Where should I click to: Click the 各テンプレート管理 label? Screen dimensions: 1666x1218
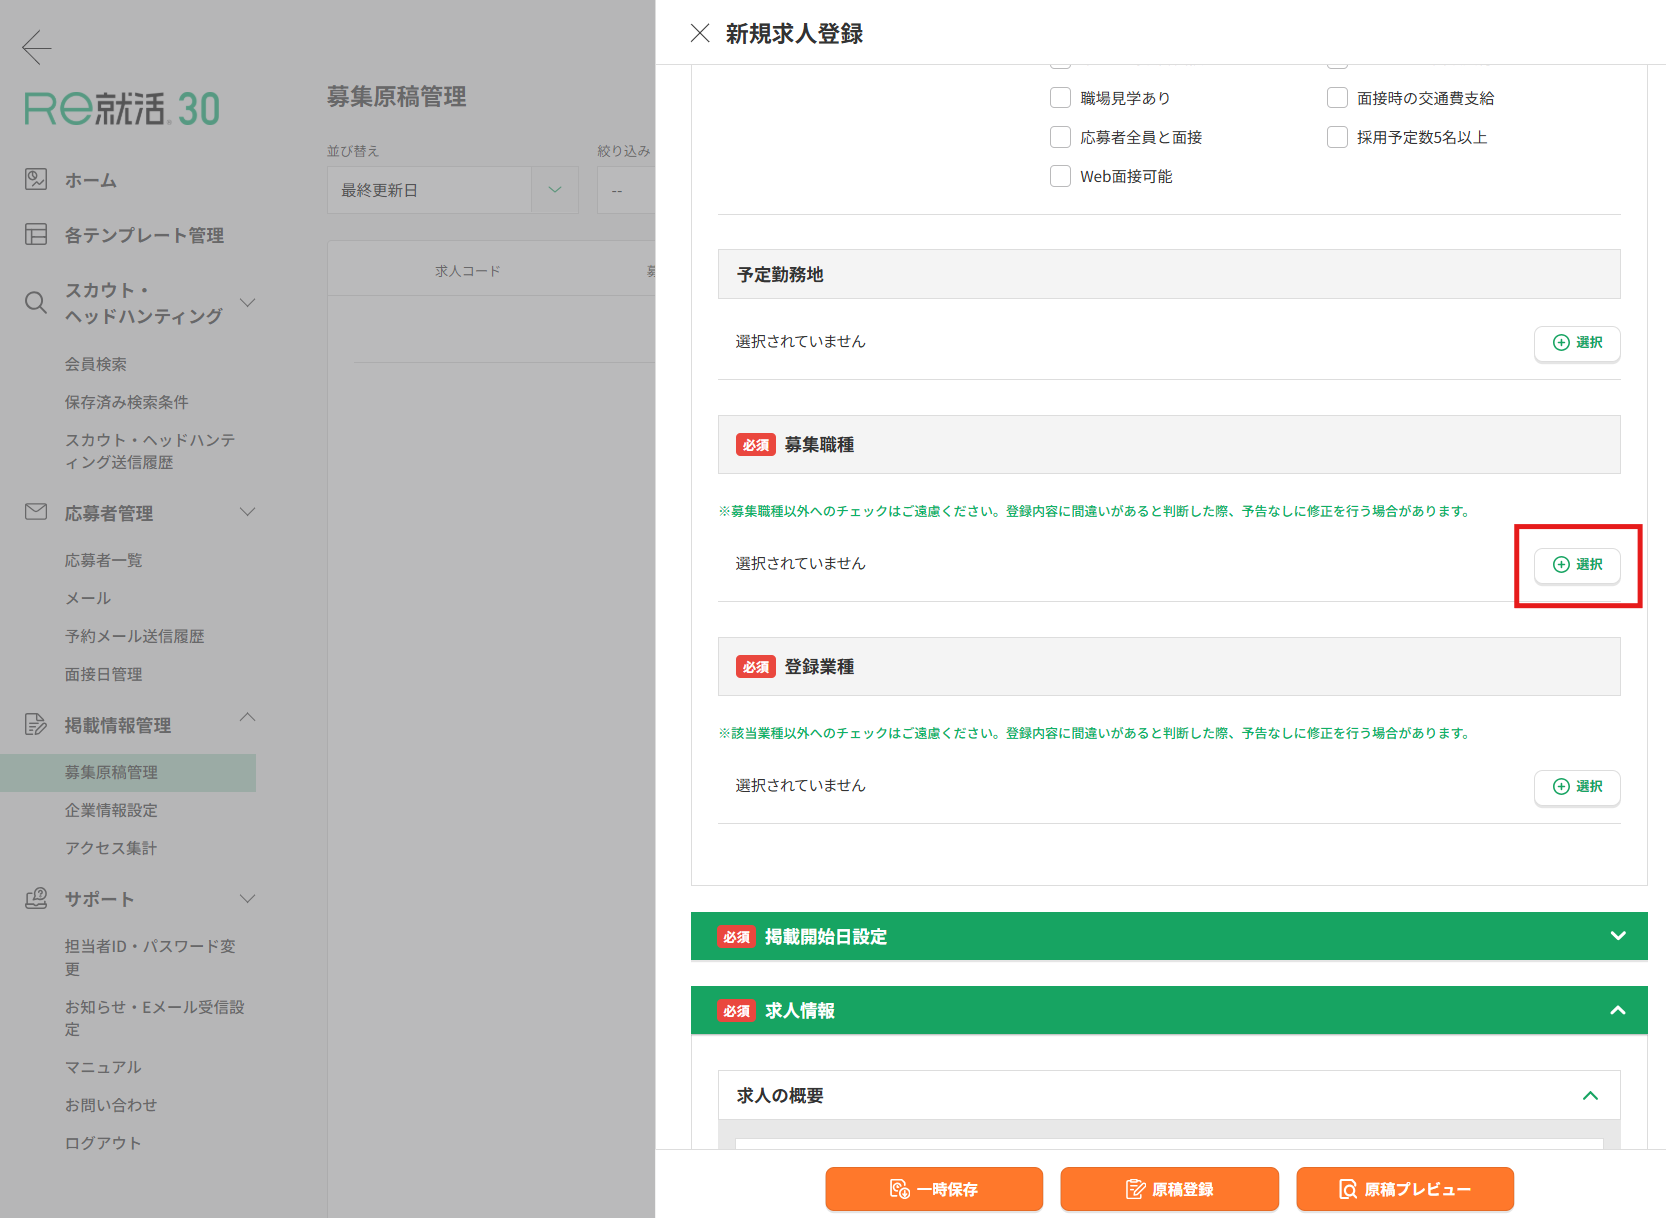pyautogui.click(x=144, y=235)
